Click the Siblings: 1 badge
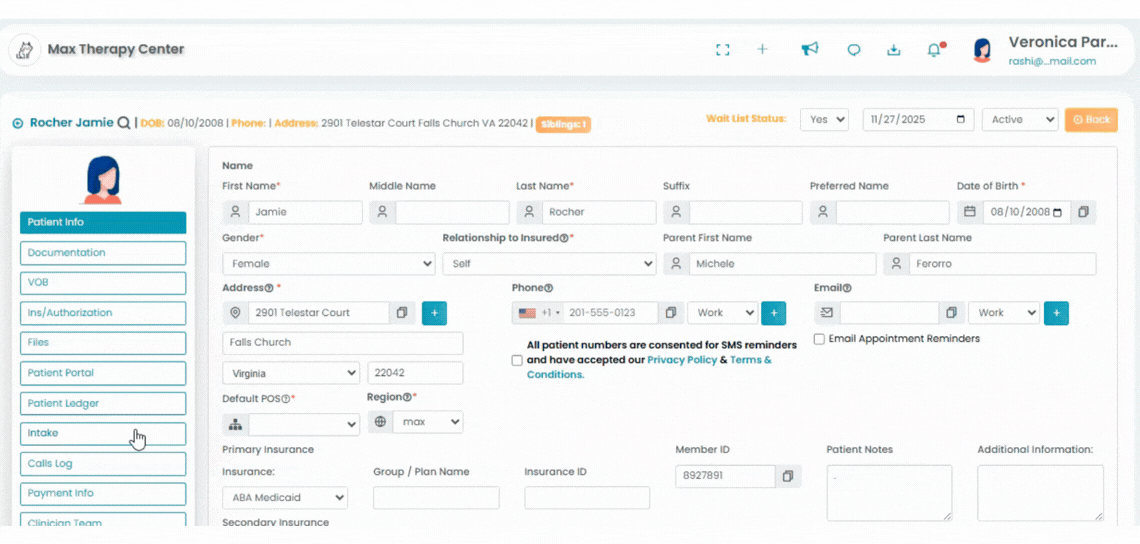This screenshot has width=1140, height=544. click(x=563, y=124)
